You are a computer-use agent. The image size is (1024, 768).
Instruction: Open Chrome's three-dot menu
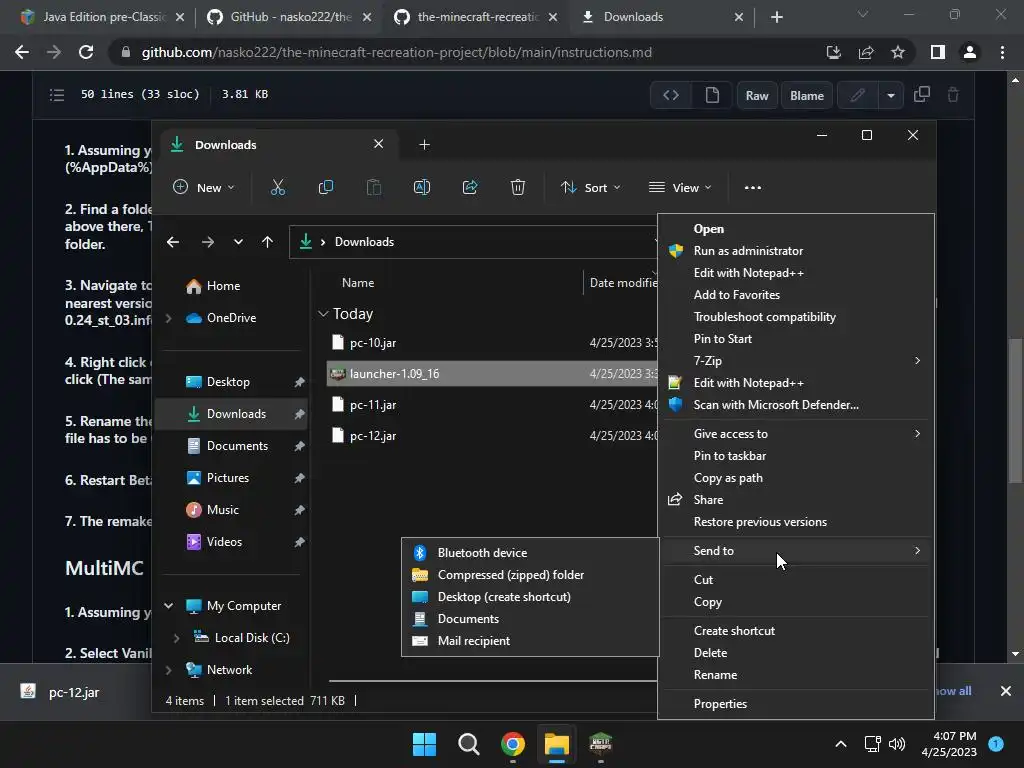coord(1002,52)
